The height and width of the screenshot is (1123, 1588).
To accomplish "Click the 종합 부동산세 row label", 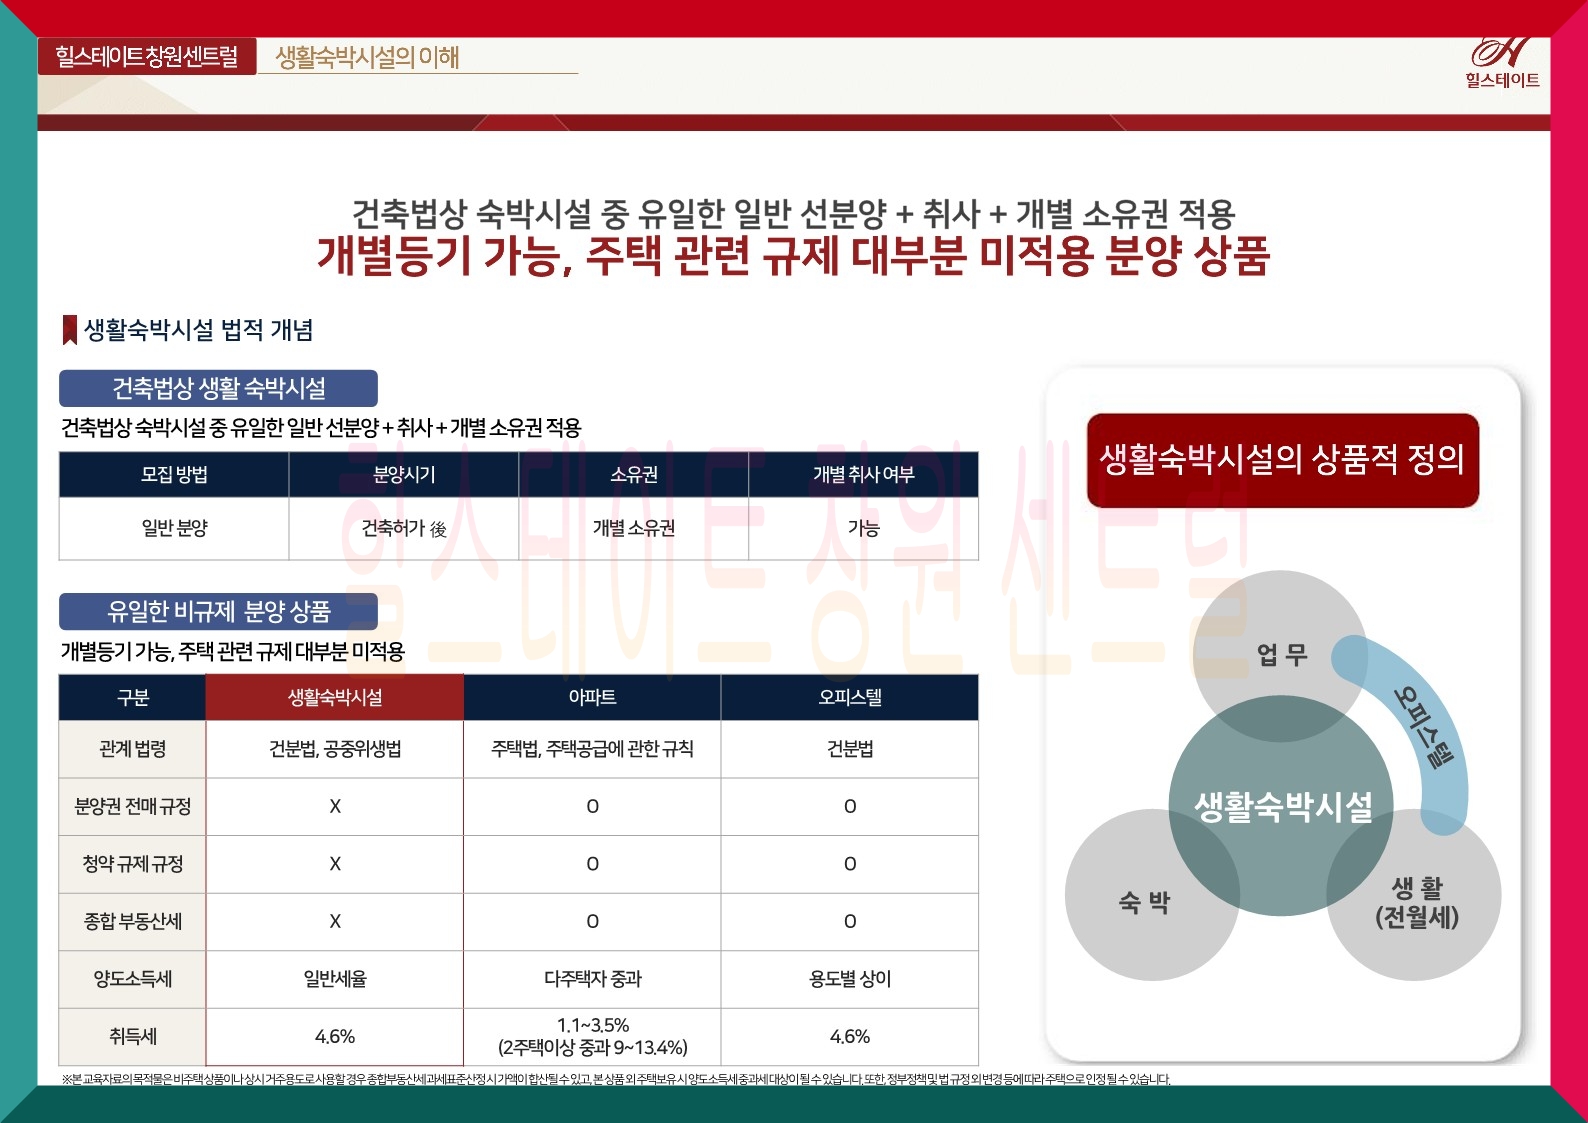I will [x=133, y=921].
